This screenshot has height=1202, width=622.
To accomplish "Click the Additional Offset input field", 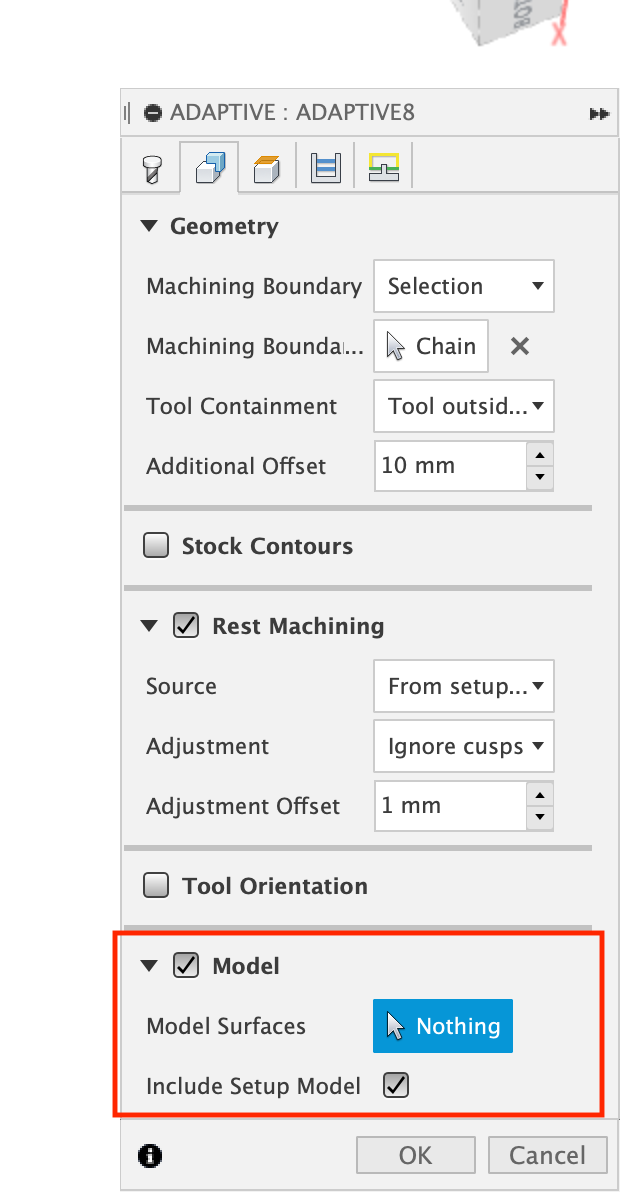I will [x=450, y=466].
